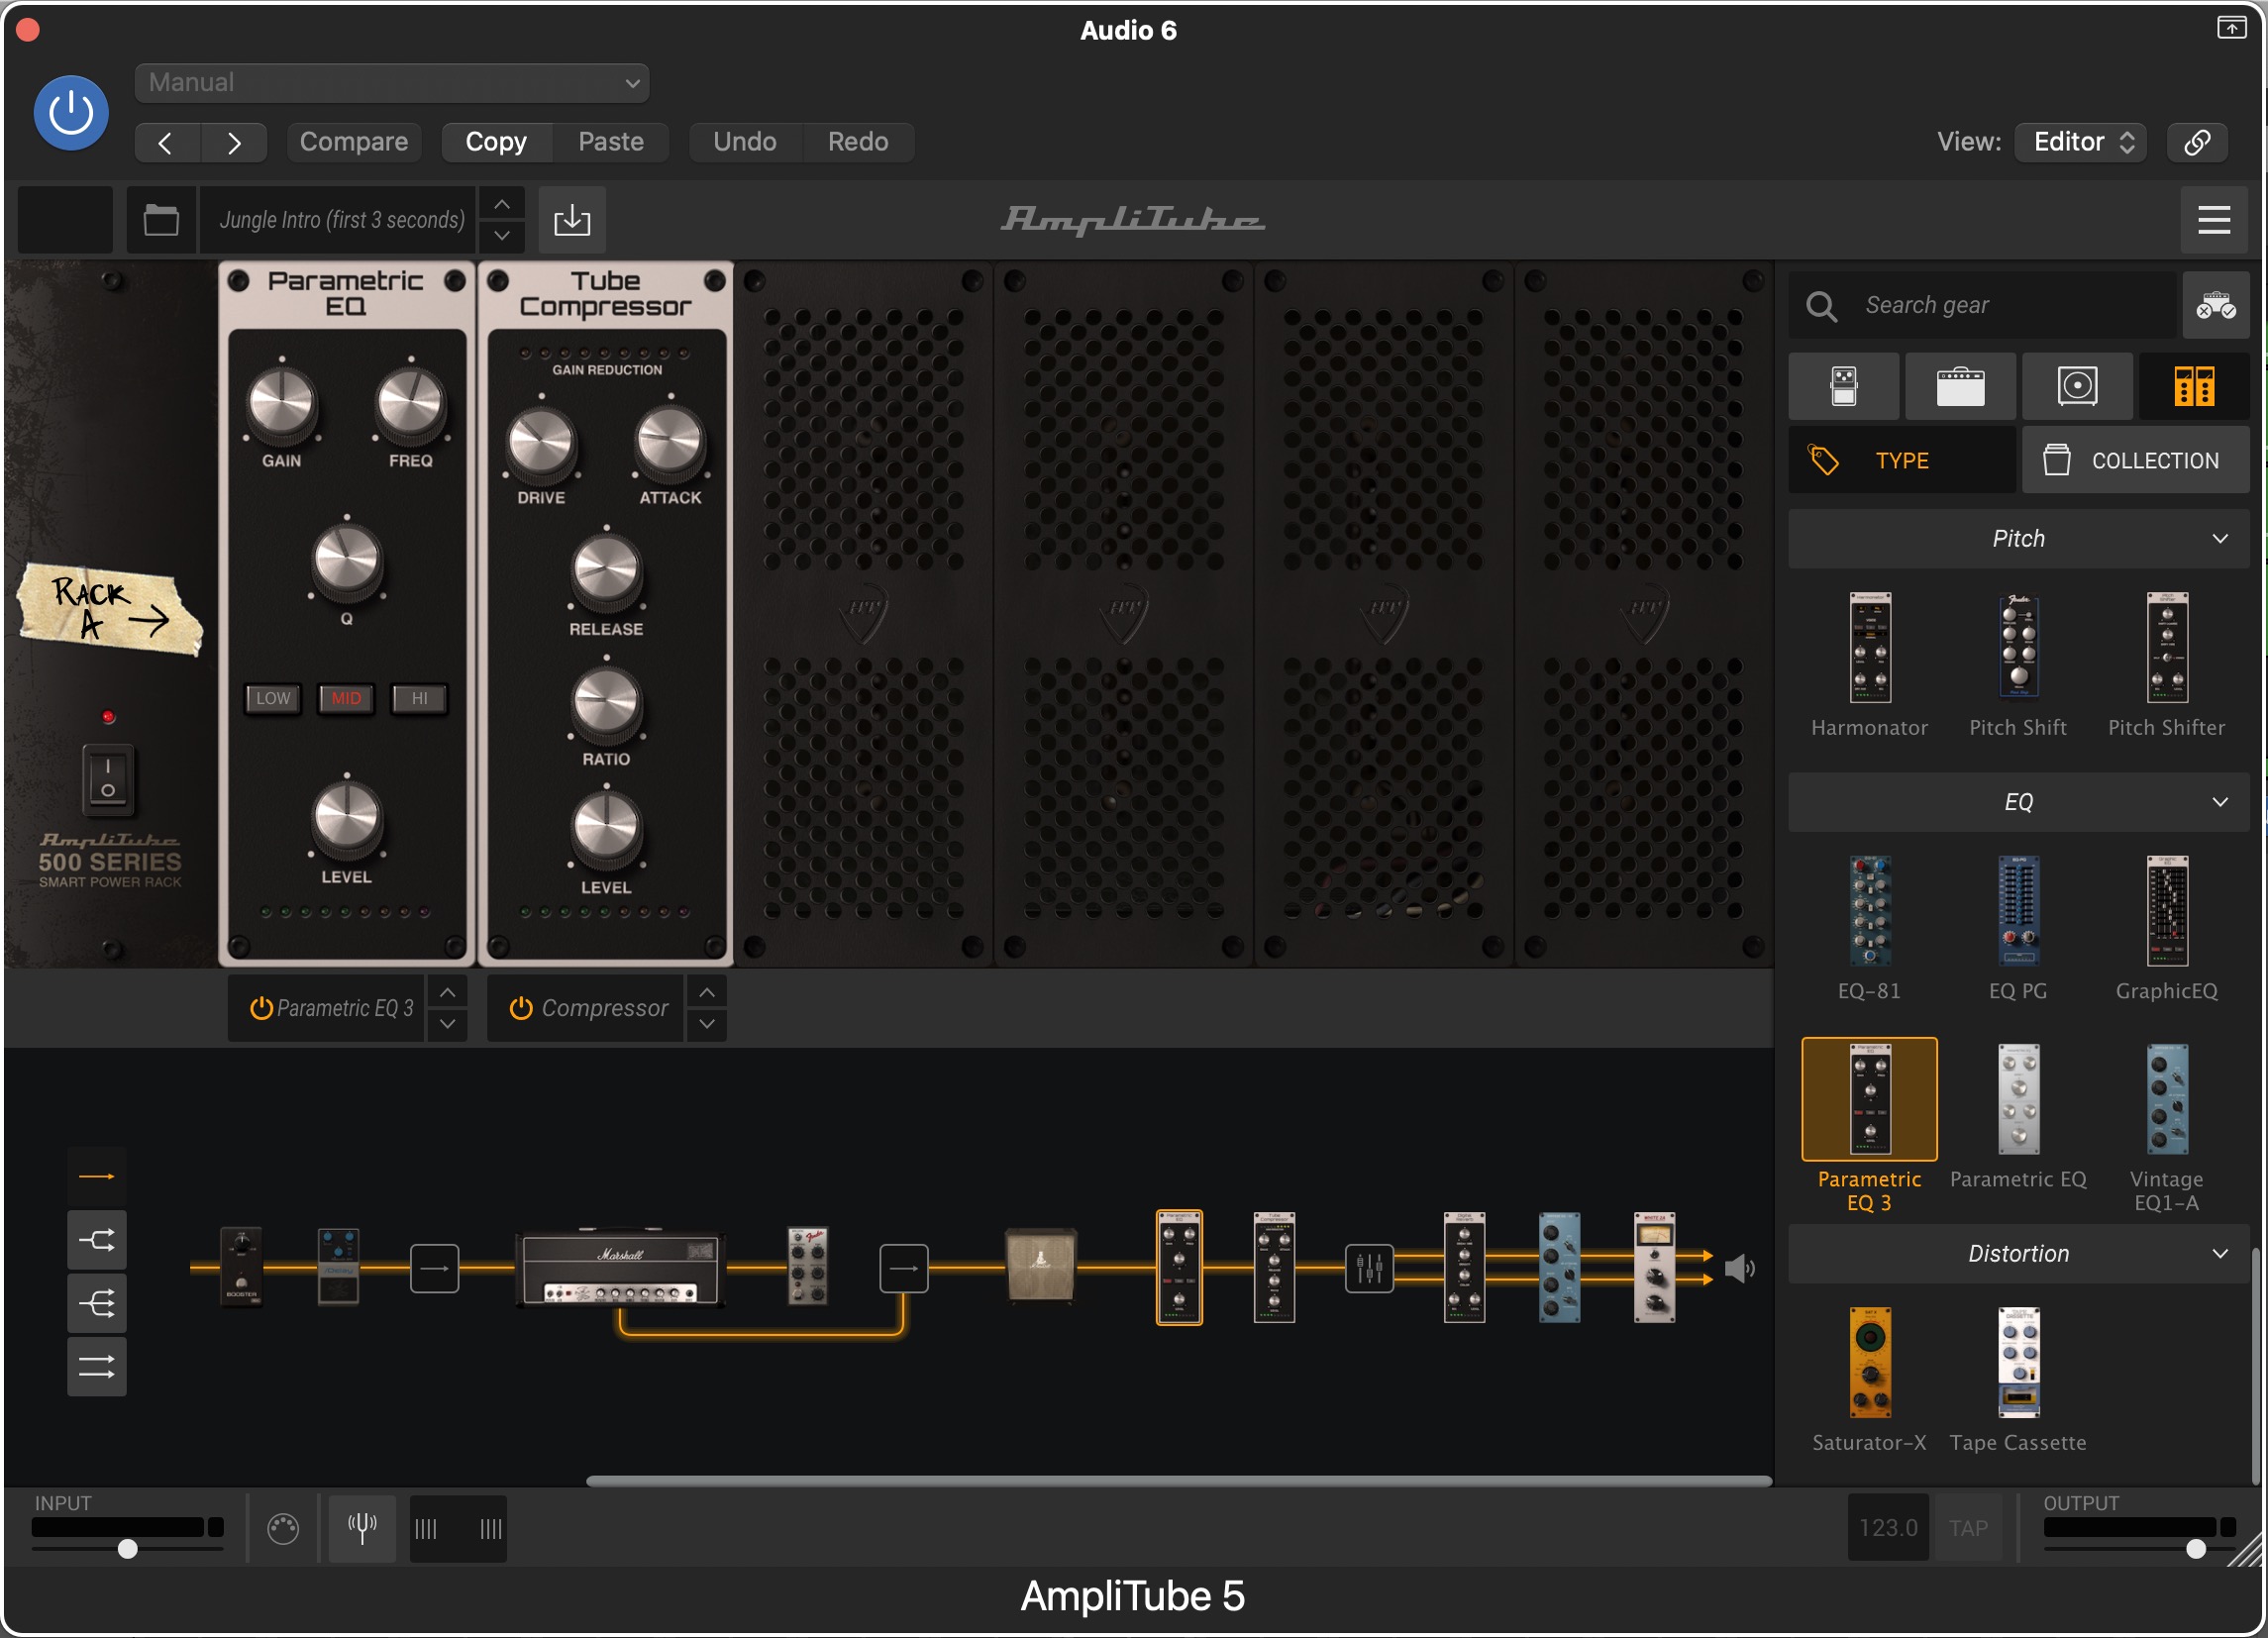Select the cabinet in the signal chain
The height and width of the screenshot is (1638, 2268).
(x=1041, y=1267)
